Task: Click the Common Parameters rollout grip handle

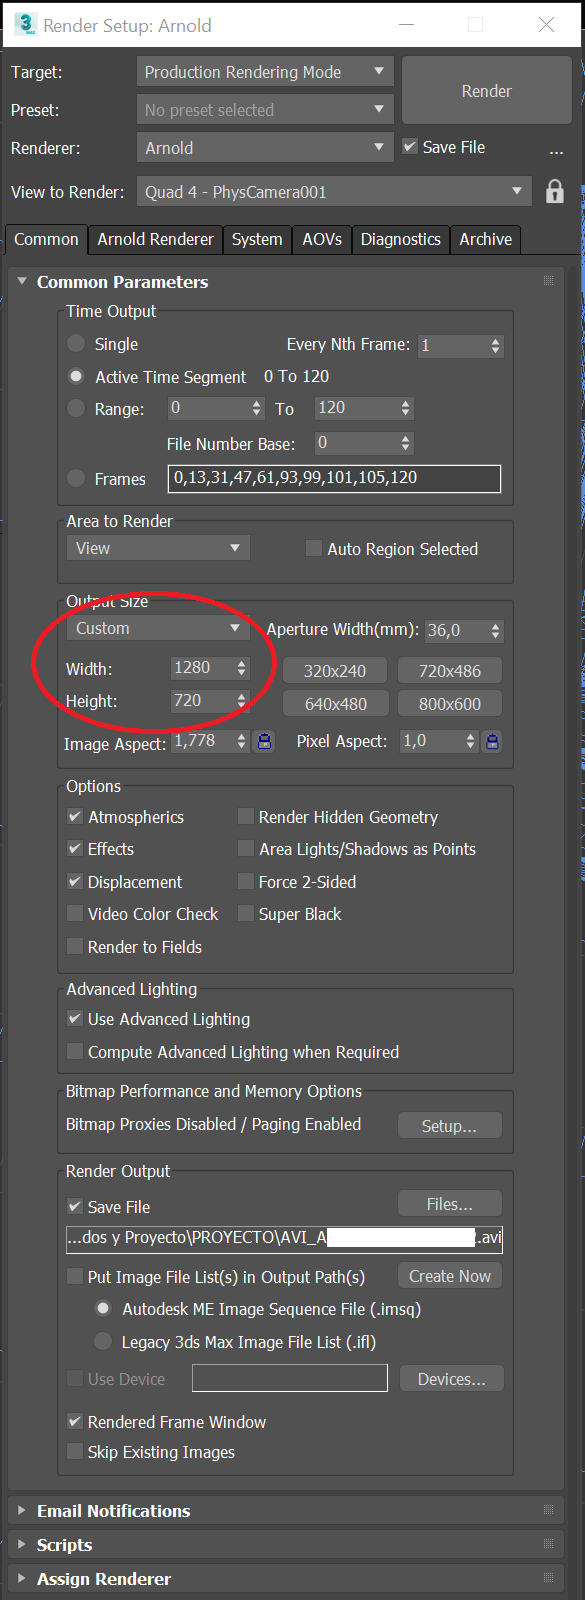Action: coord(548,281)
